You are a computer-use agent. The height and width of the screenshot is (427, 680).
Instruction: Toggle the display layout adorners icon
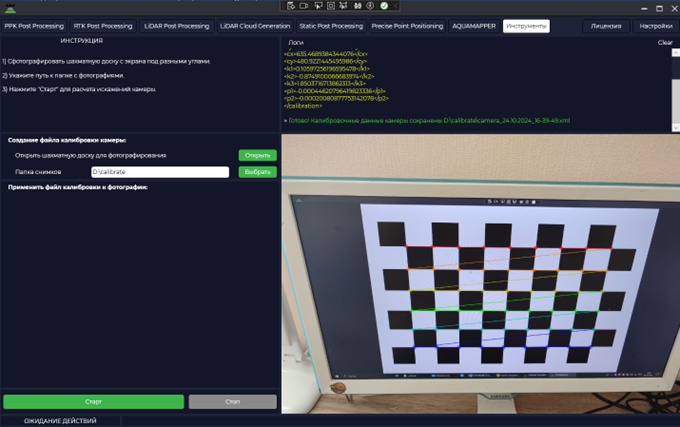331,5
